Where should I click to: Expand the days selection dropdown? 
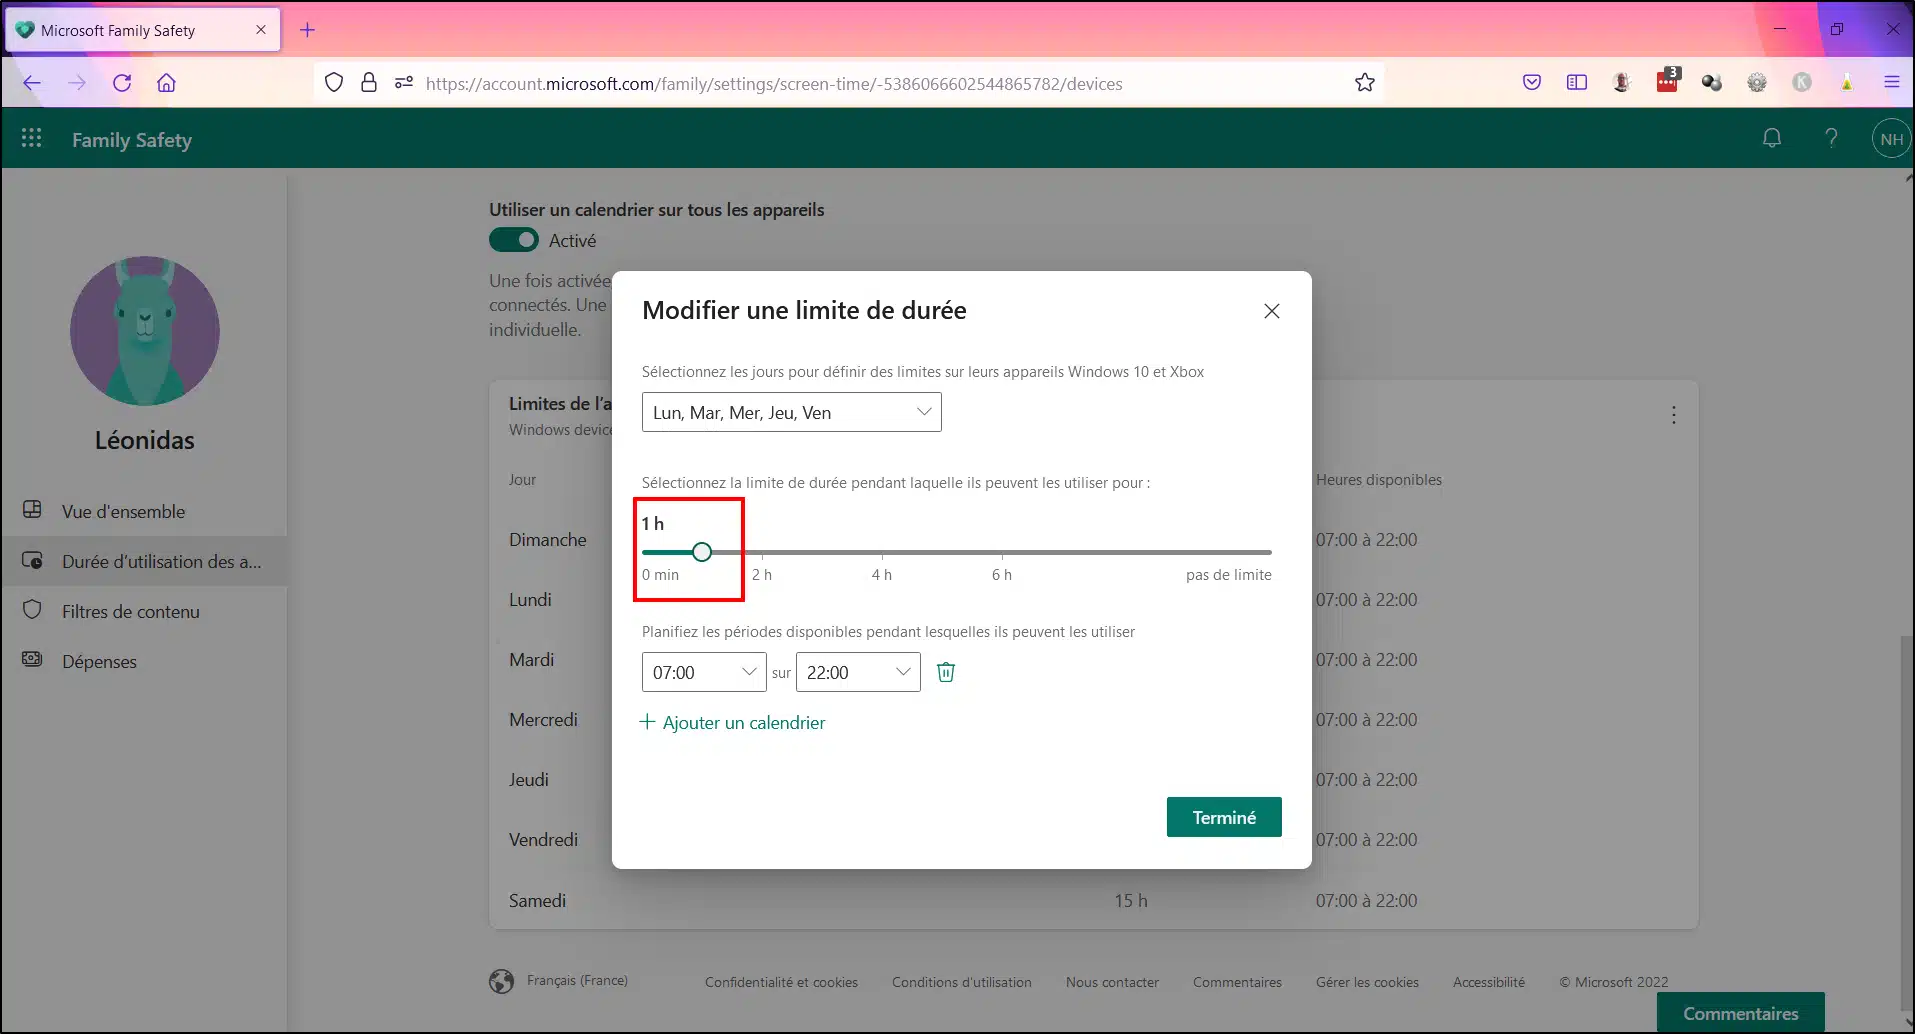tap(792, 412)
